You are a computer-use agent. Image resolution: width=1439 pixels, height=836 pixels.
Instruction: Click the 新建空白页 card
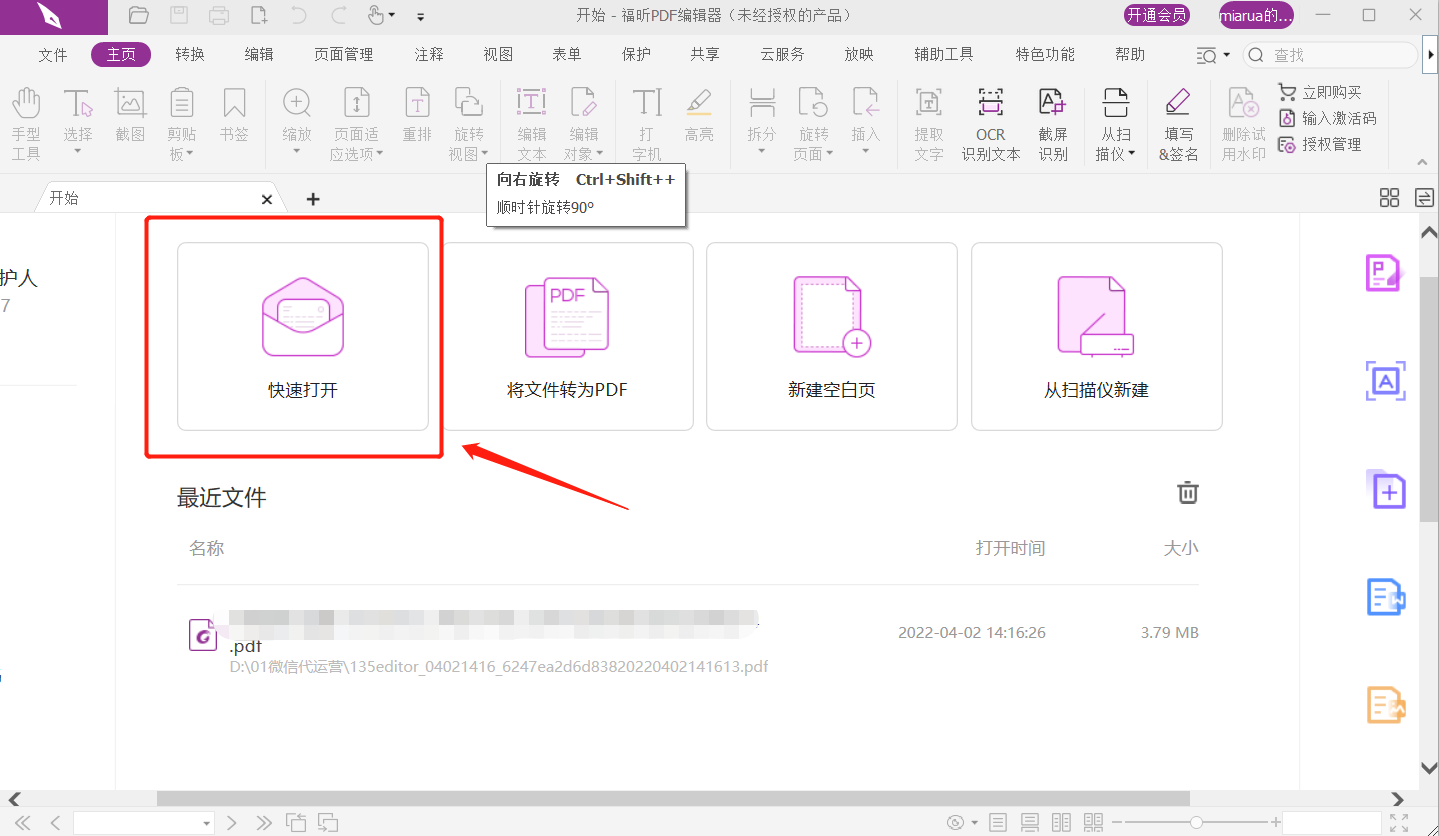click(832, 336)
